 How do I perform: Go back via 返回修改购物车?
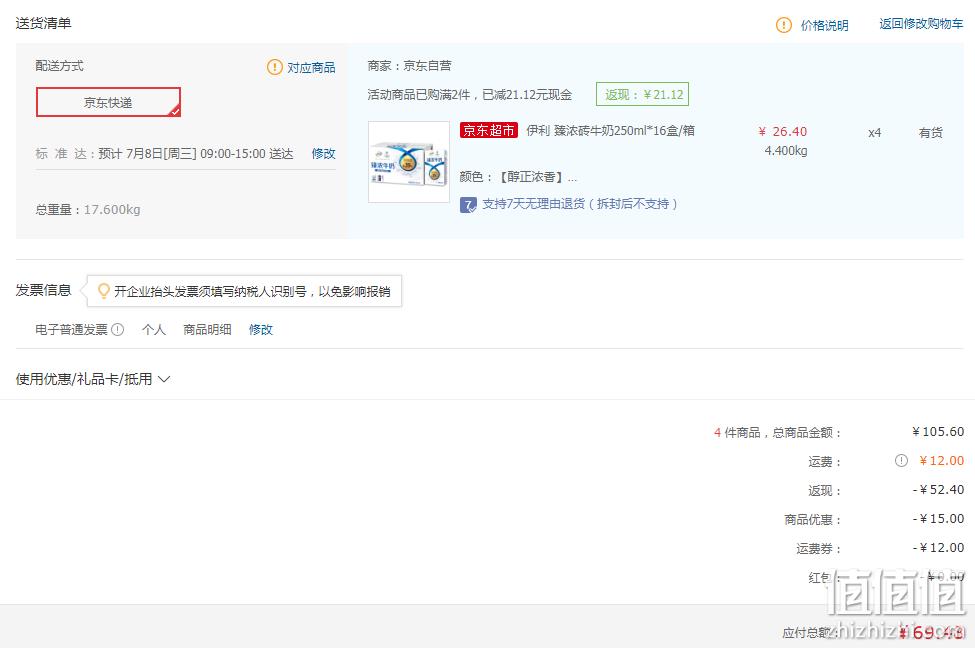pos(921,24)
